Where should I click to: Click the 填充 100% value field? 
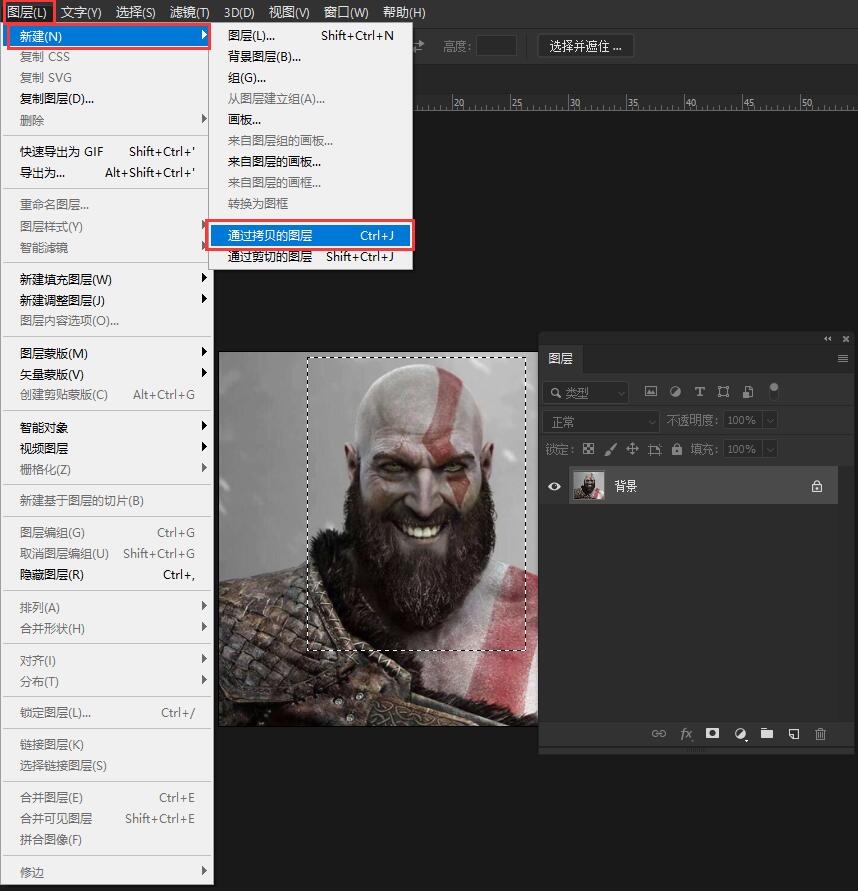point(743,449)
